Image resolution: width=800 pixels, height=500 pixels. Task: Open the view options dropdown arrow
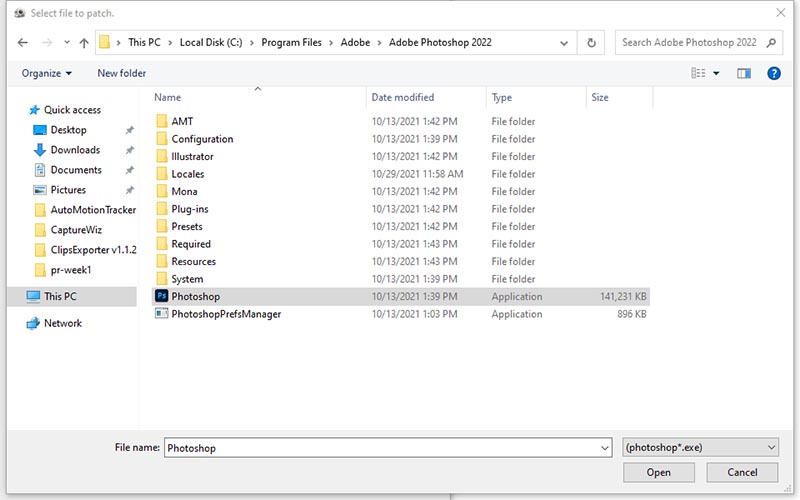tap(716, 73)
